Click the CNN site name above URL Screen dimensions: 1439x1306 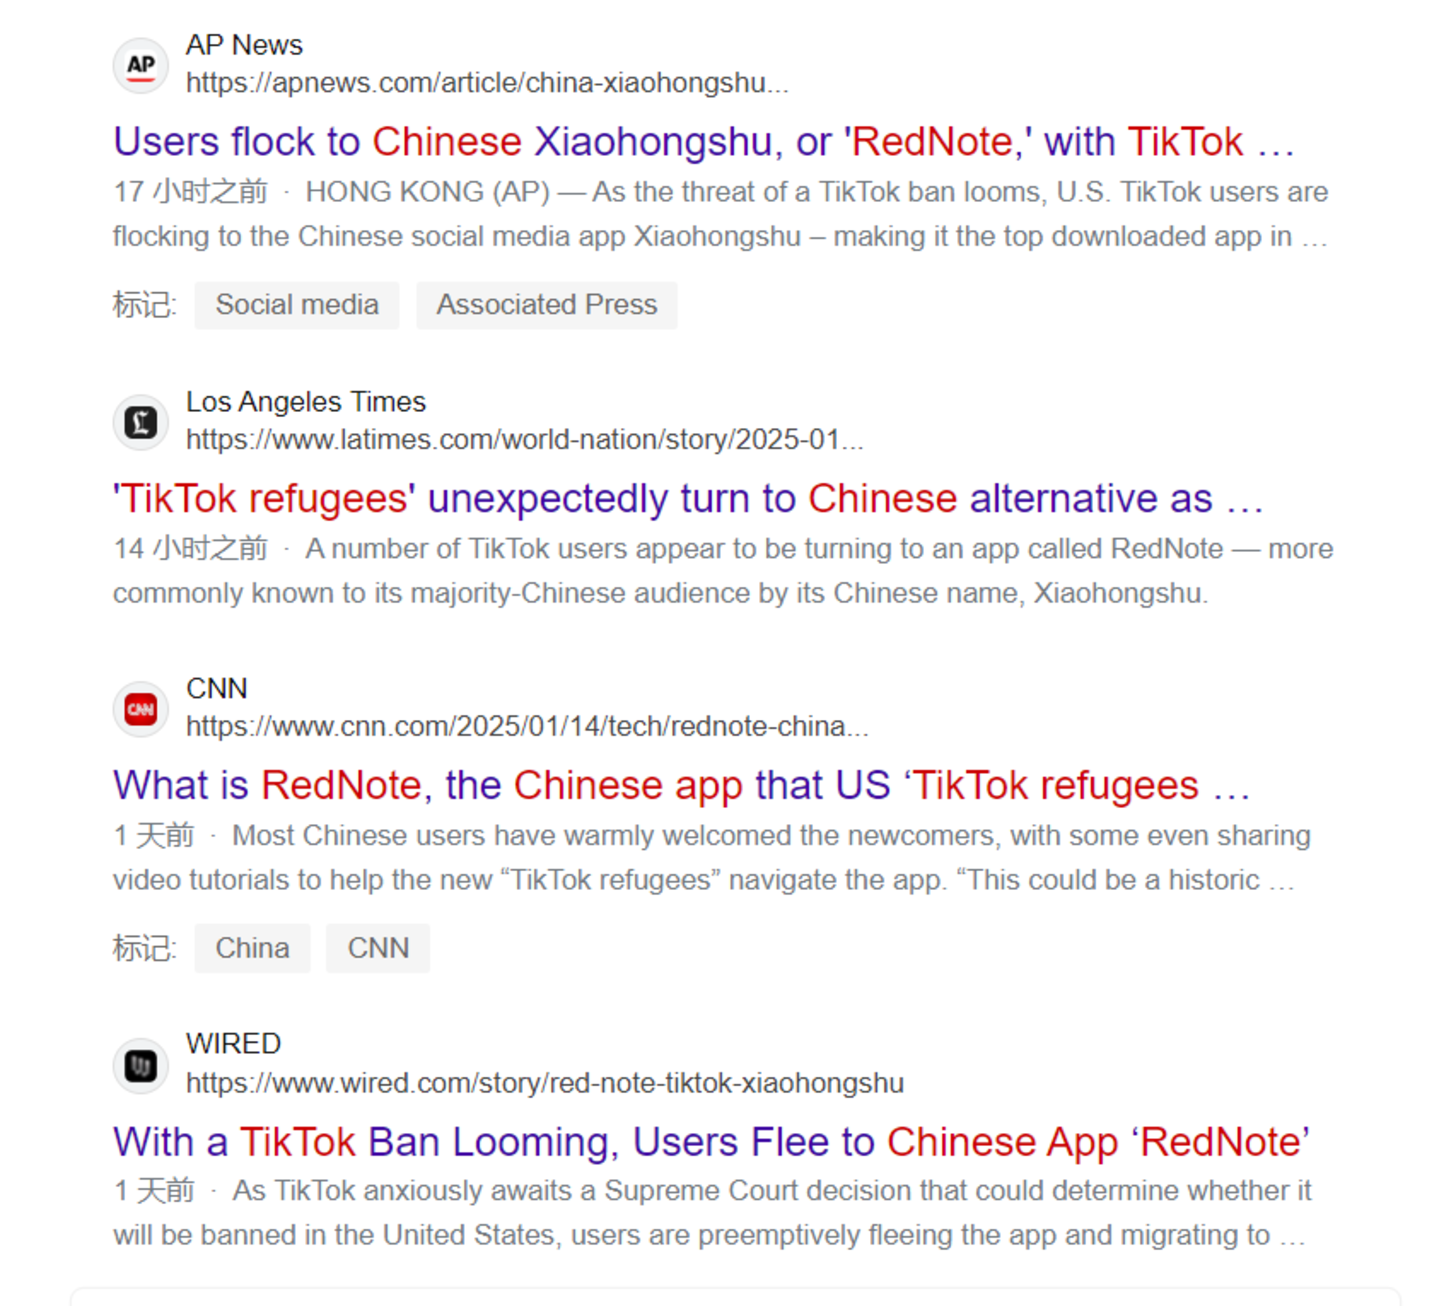click(x=216, y=689)
